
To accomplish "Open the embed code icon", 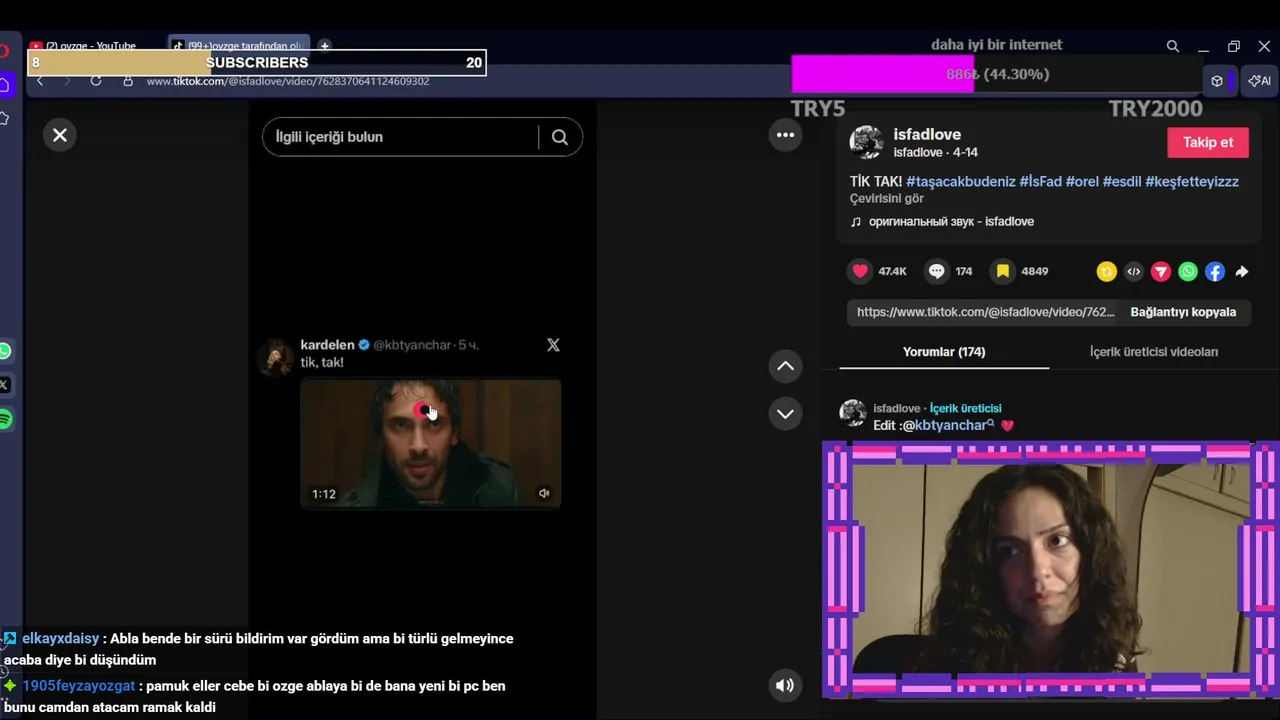I will click(x=1133, y=271).
